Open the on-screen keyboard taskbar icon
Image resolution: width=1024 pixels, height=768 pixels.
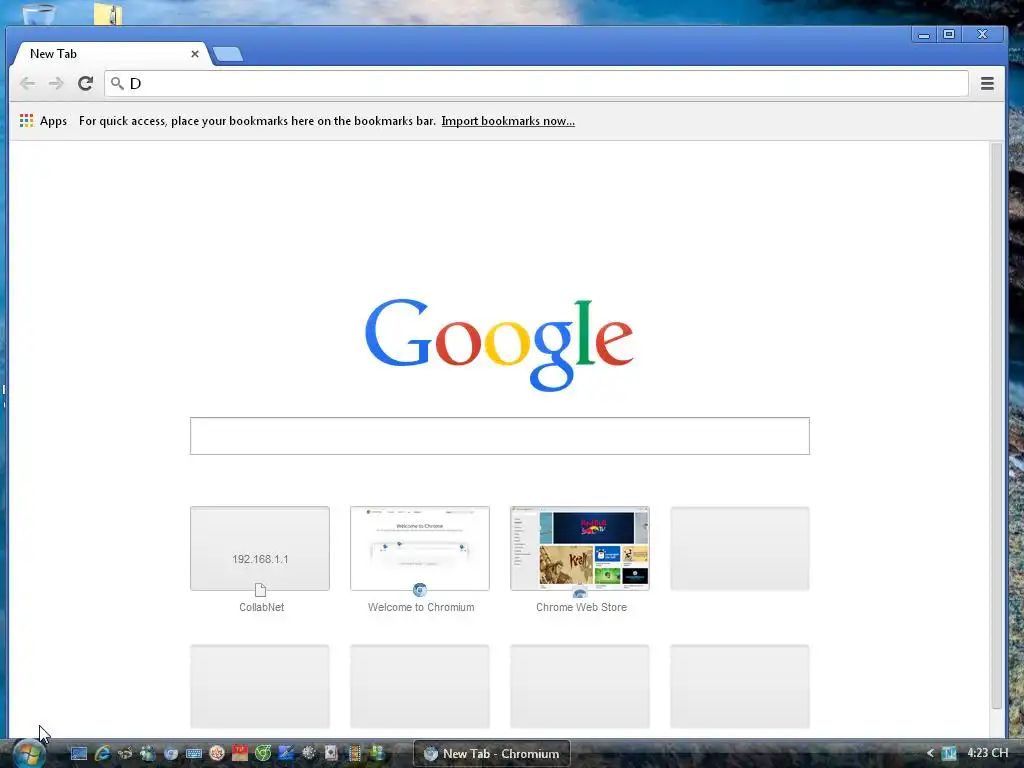click(194, 754)
